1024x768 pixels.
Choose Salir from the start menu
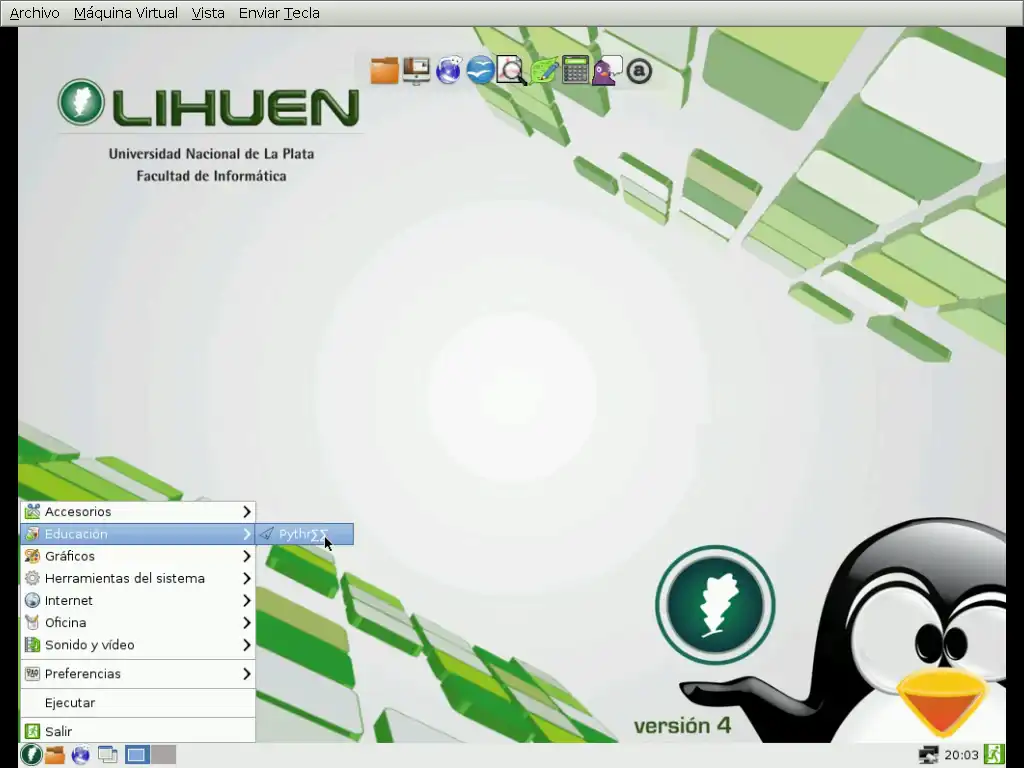[x=138, y=731]
